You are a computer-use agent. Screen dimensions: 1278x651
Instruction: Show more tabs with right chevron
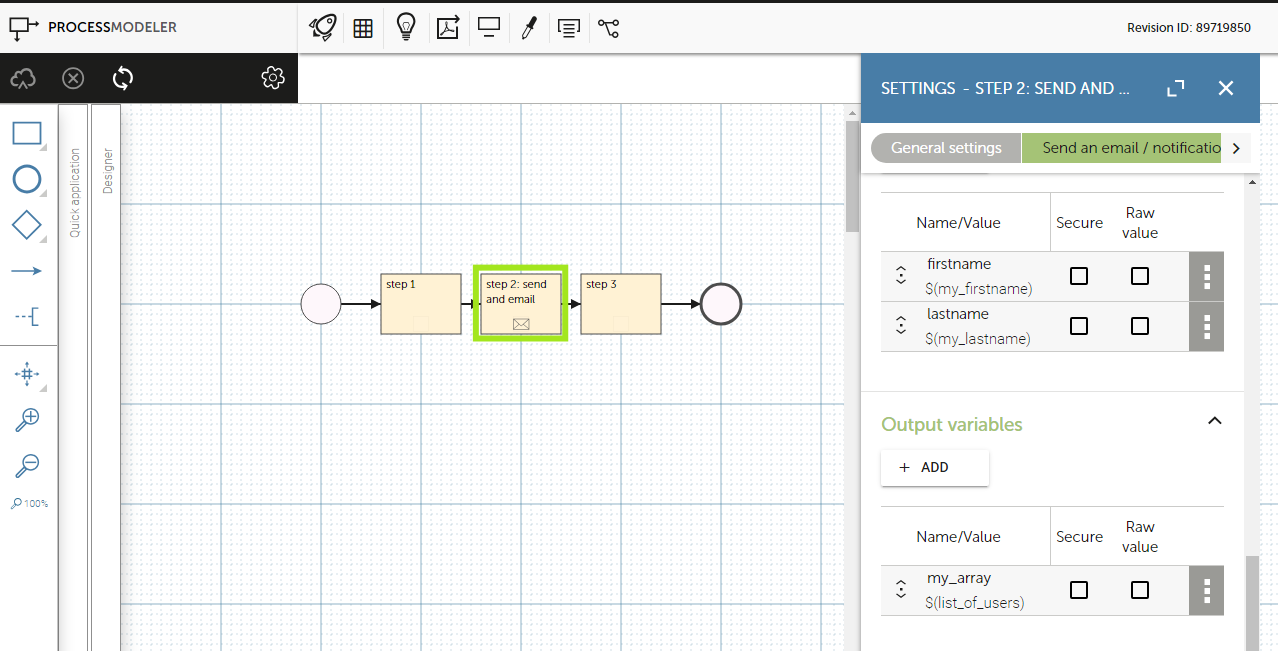(1237, 148)
